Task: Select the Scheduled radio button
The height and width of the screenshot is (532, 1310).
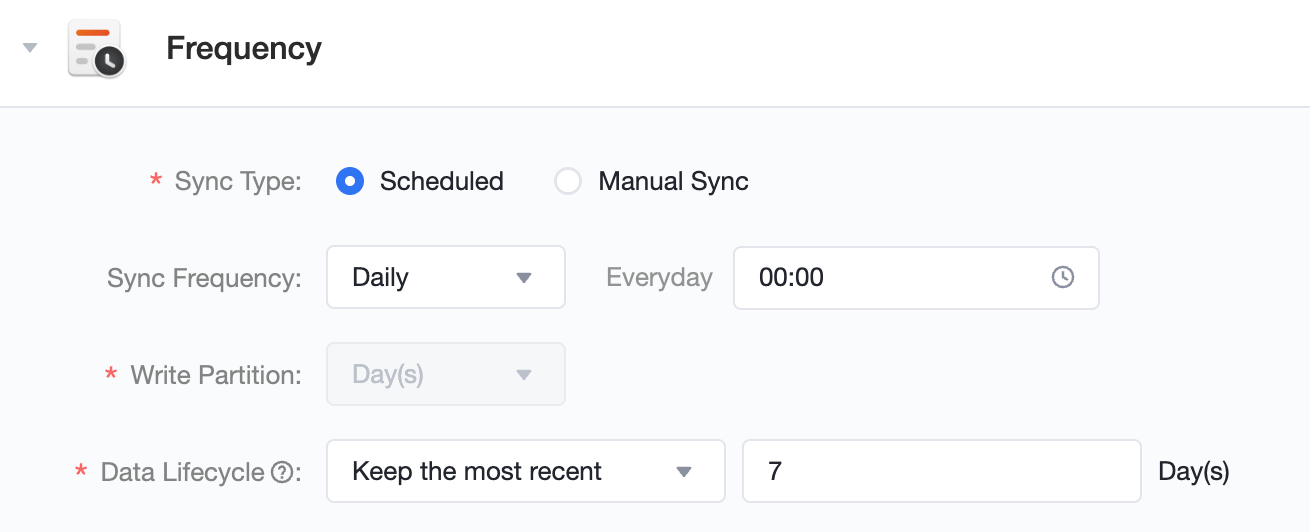Action: pos(349,181)
